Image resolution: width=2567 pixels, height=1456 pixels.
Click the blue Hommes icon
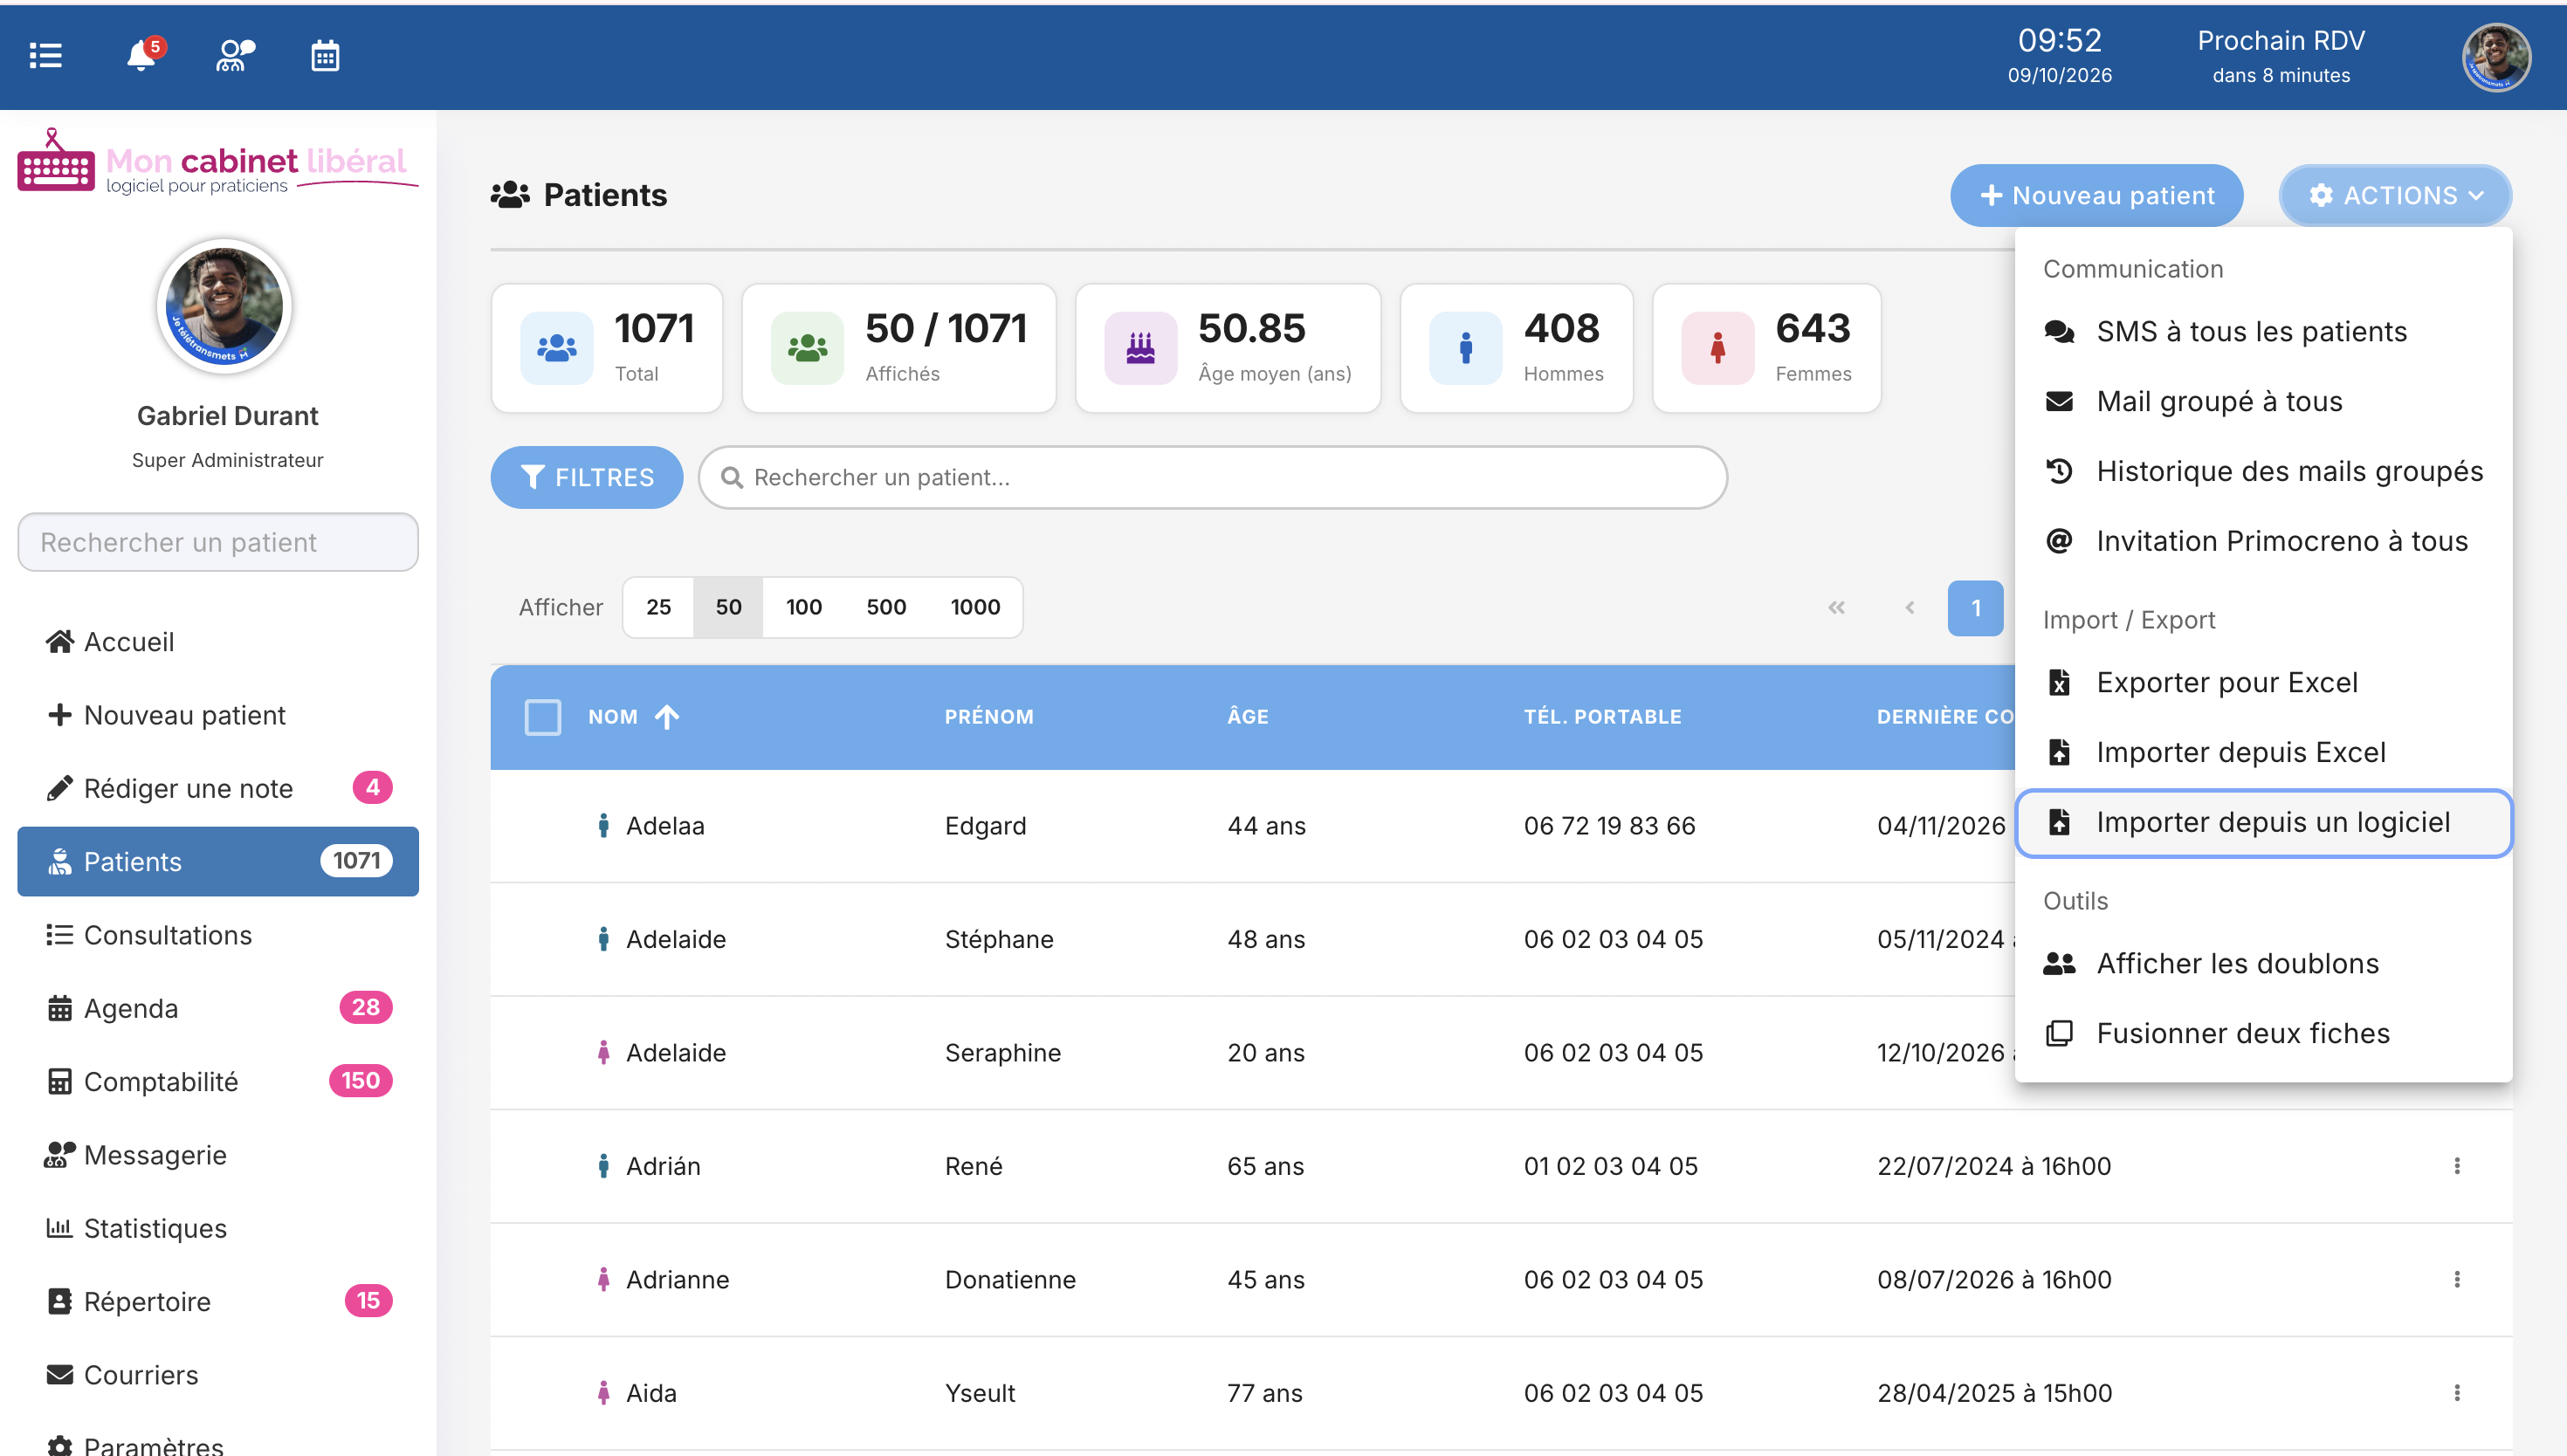(x=1465, y=348)
